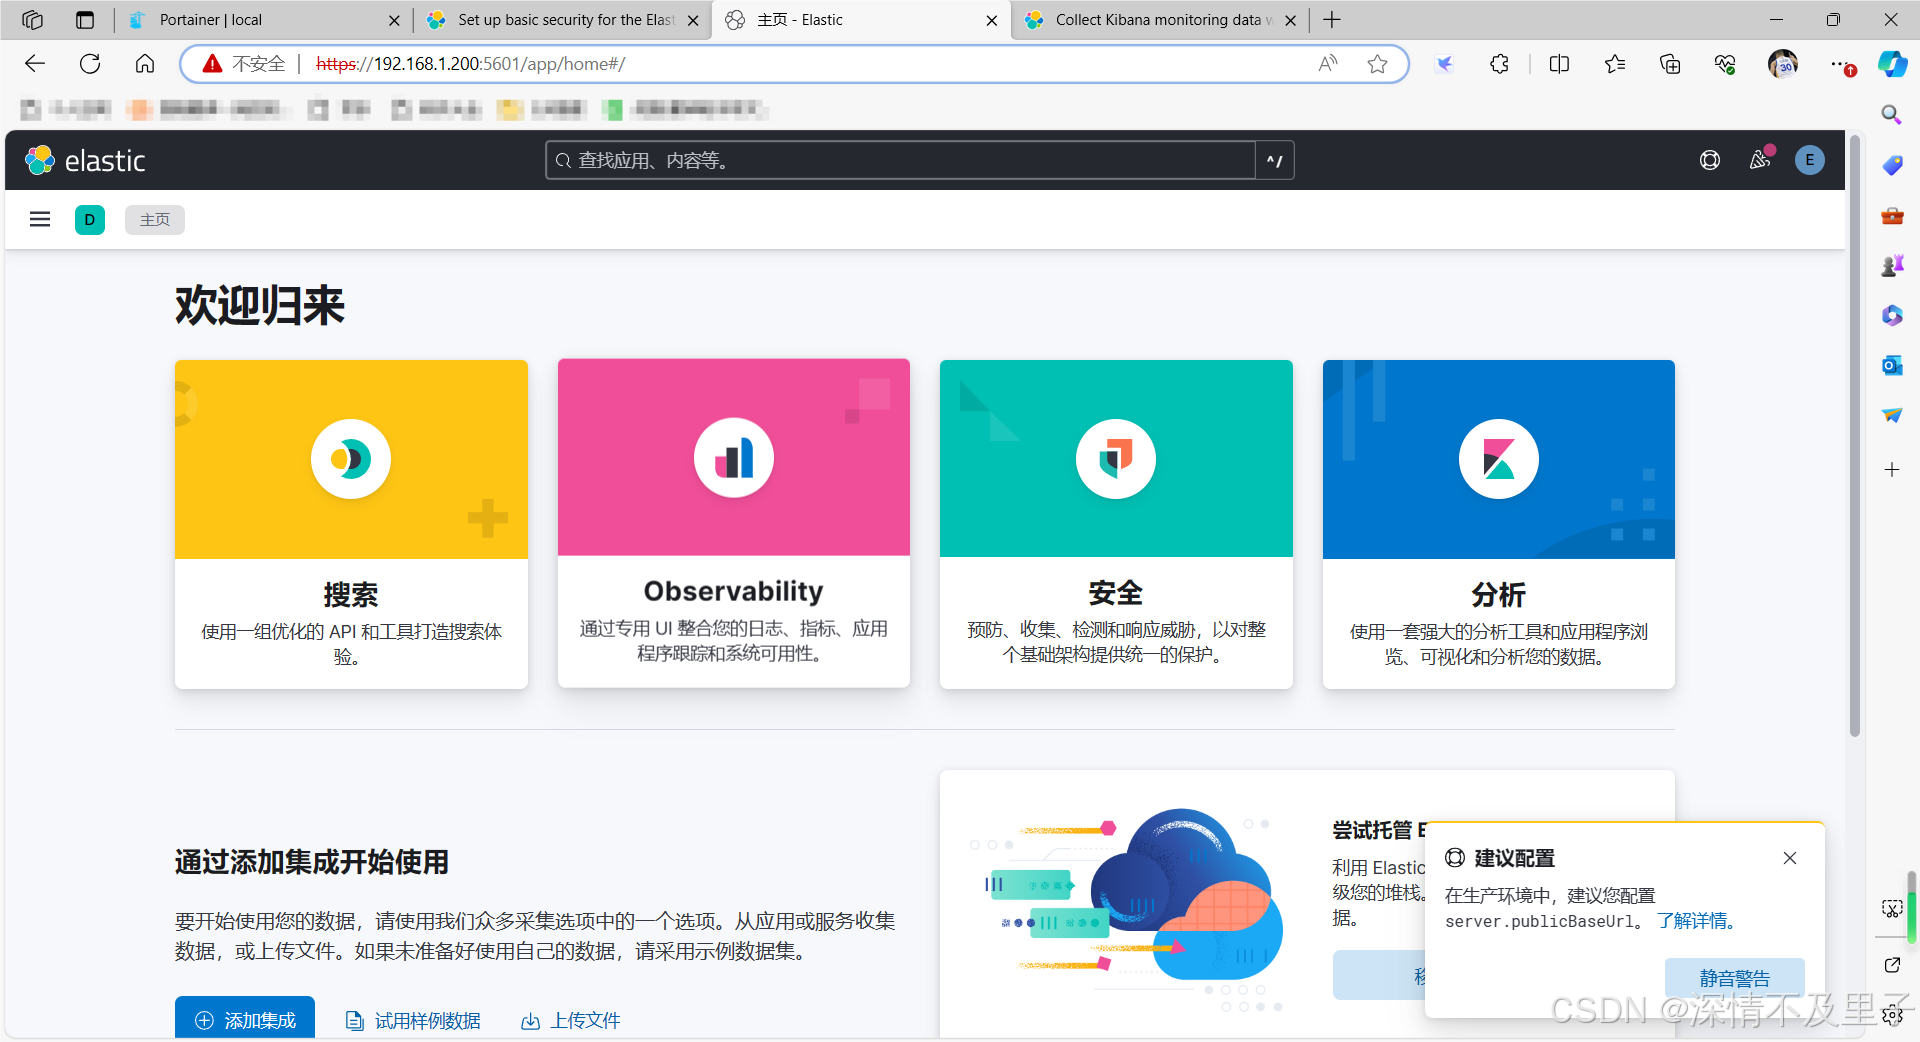
Task: Switch to Set up basic security tab
Action: 562,20
